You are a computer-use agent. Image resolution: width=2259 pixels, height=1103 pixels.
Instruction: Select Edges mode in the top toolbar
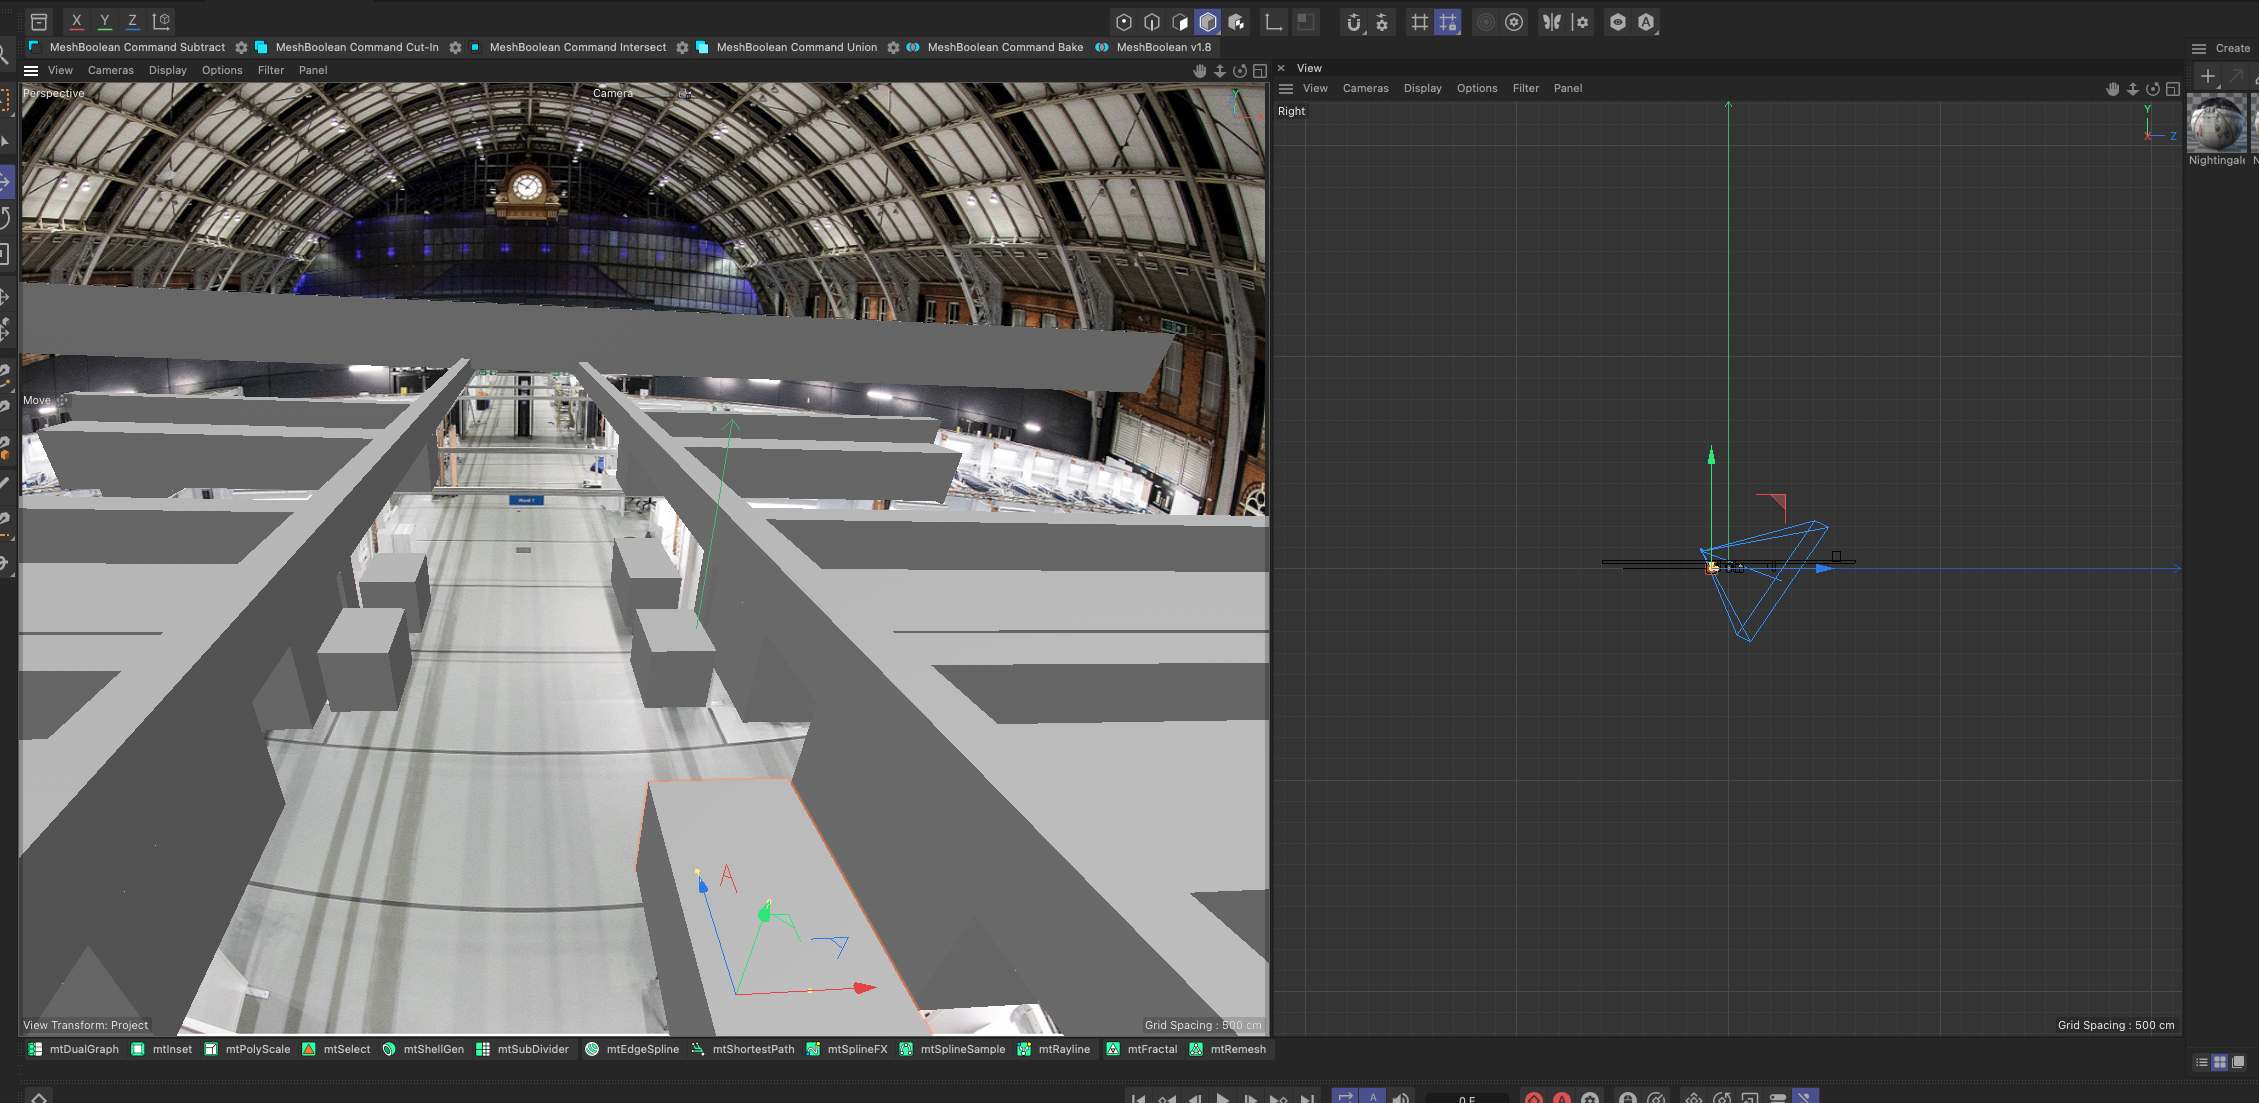1152,22
